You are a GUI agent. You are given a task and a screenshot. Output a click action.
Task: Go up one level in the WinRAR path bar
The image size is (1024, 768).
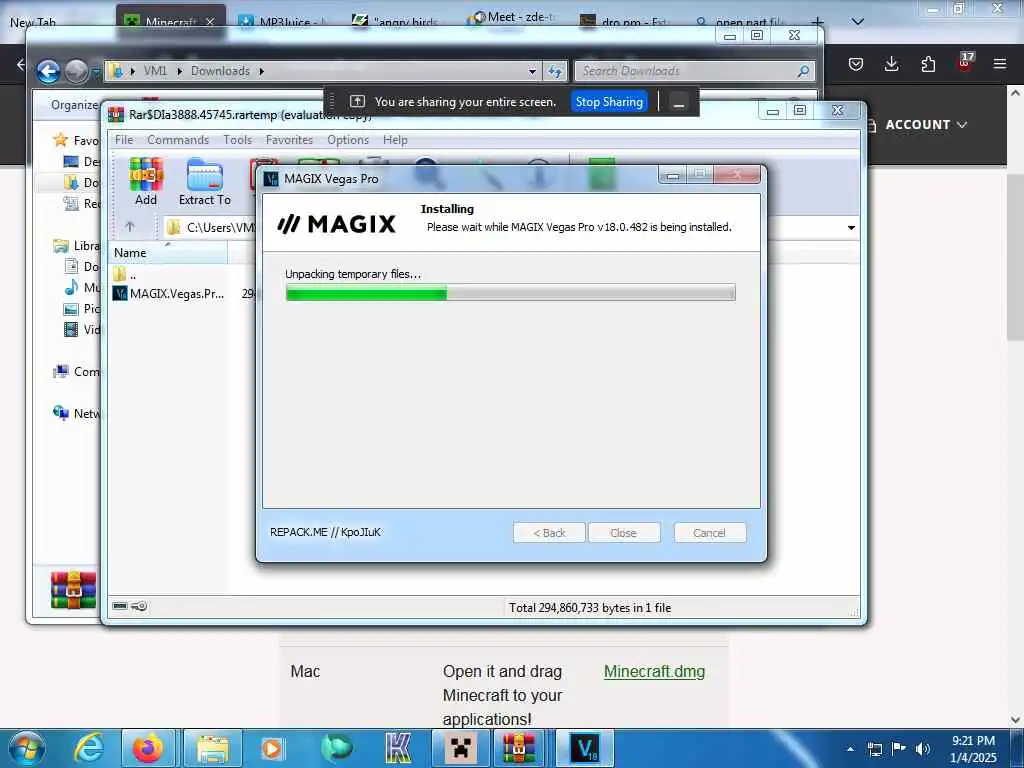[130, 227]
